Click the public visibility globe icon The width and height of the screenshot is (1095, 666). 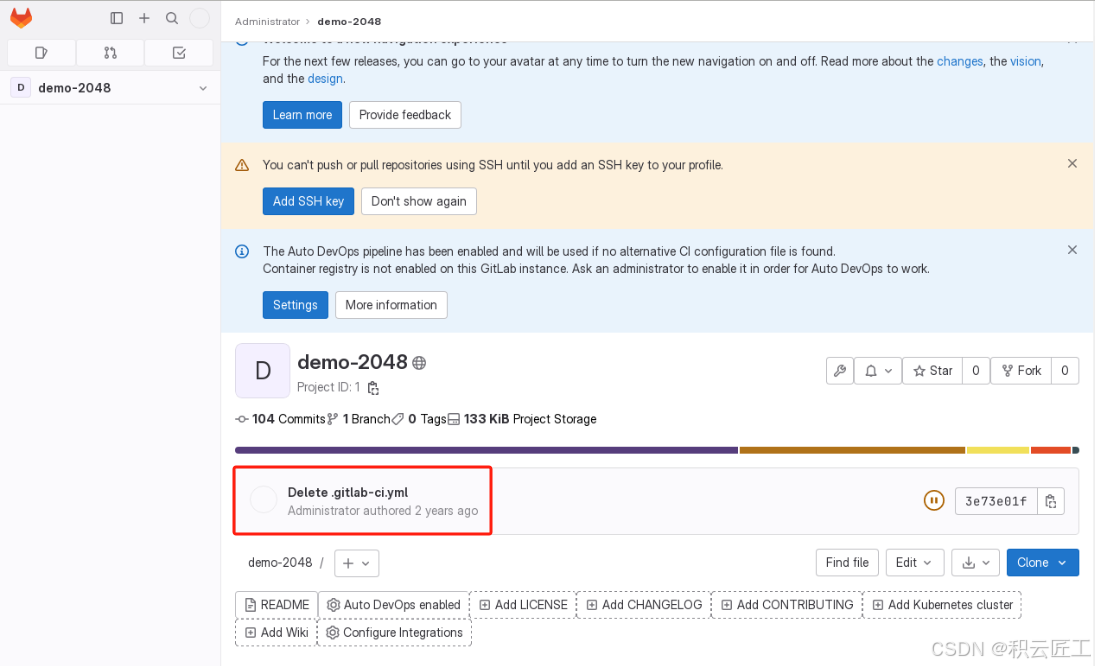coord(419,363)
